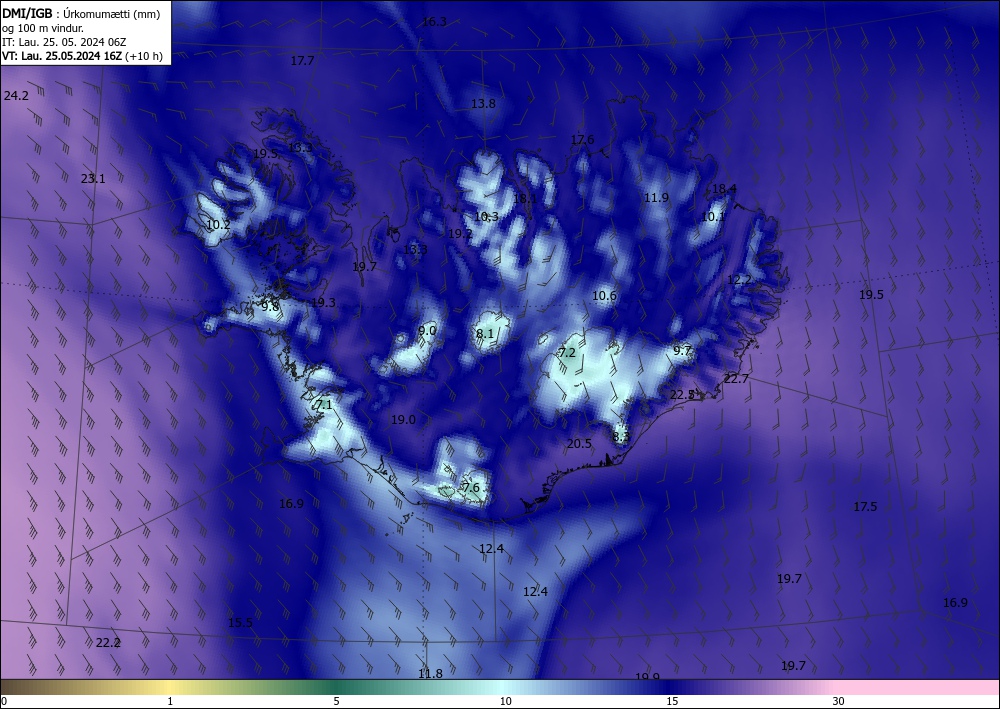Pick the 24.2 value label
This screenshot has width=1000, height=709.
click(16, 96)
